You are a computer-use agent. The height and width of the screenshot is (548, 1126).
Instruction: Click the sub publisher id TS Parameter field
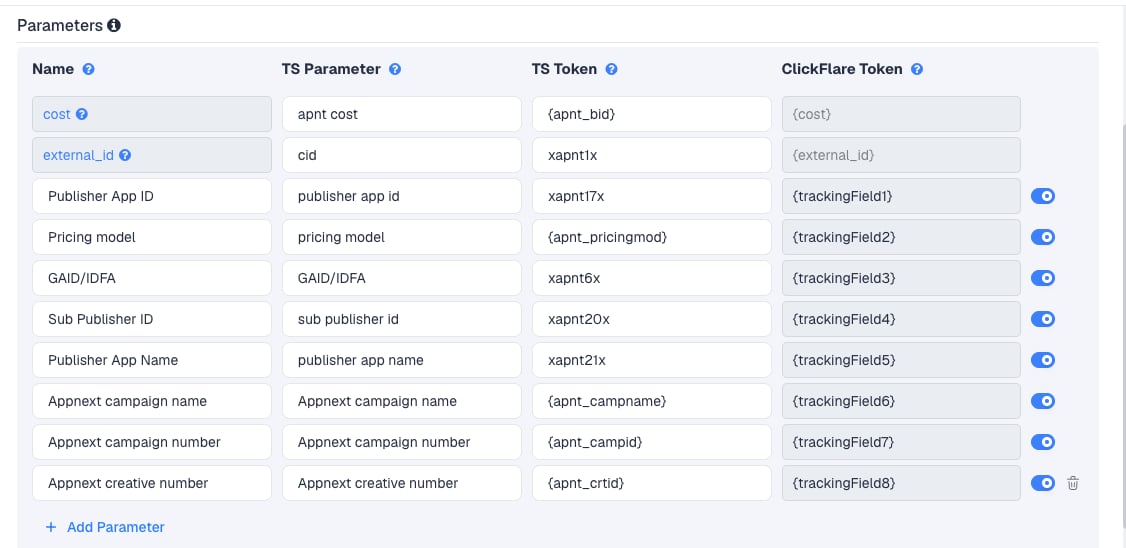click(x=402, y=319)
